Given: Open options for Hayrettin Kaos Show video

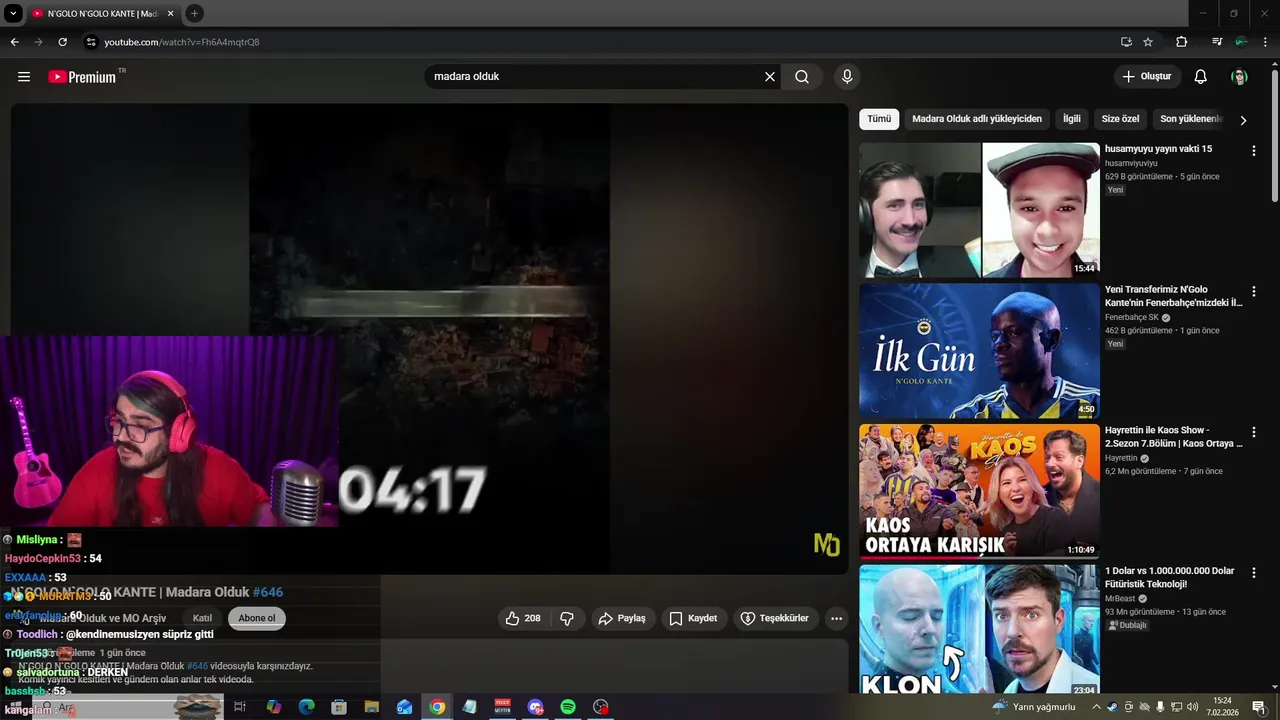Looking at the screenshot, I should (1254, 433).
